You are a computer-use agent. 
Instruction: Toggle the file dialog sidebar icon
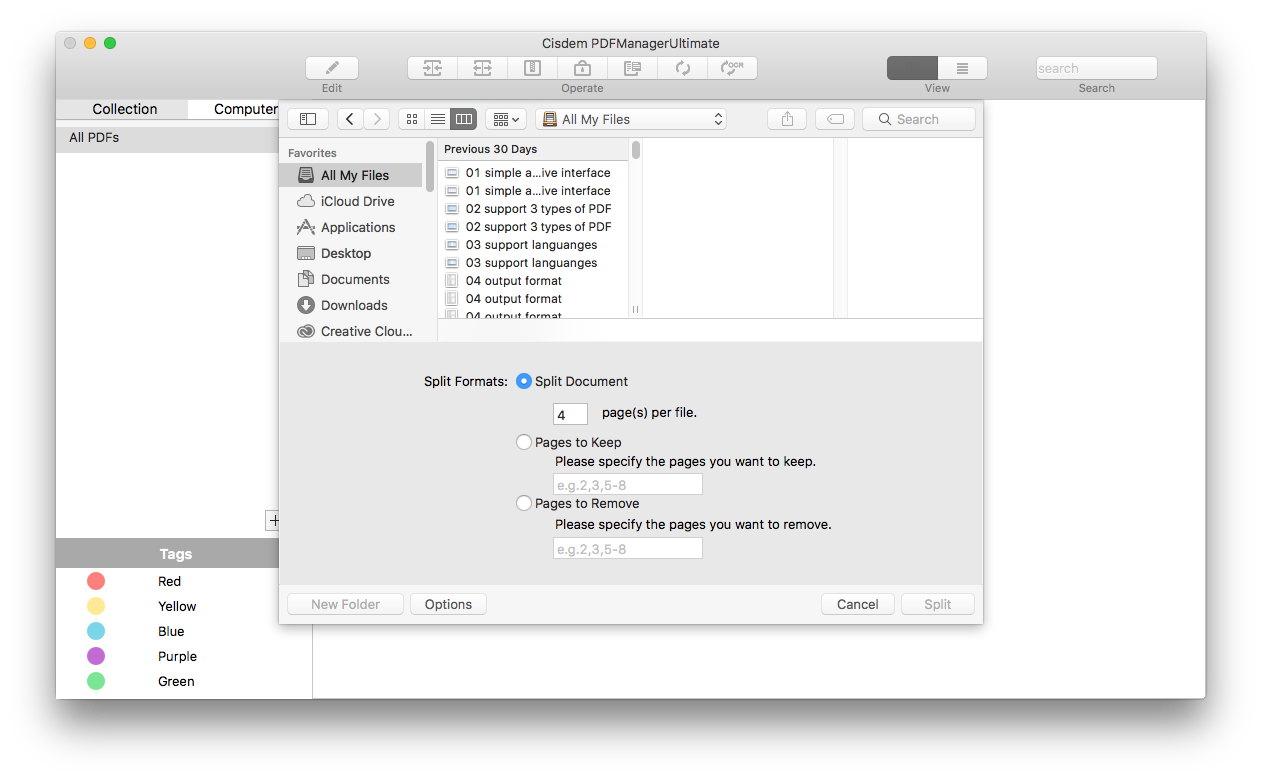tap(308, 119)
